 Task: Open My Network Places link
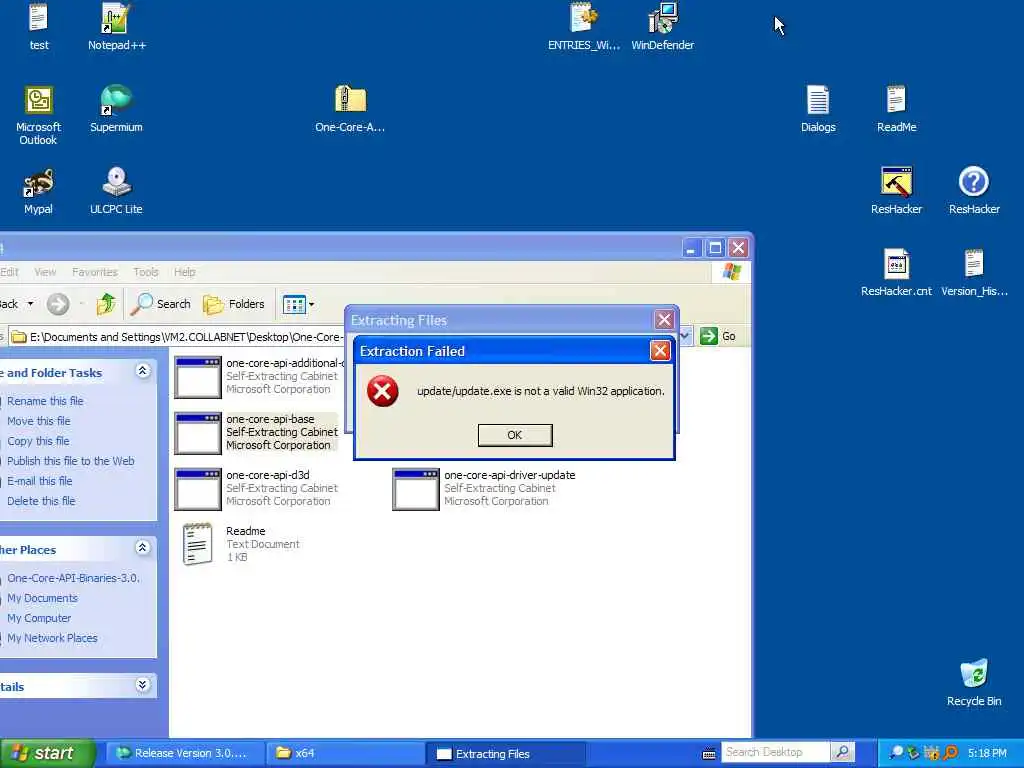coord(52,639)
